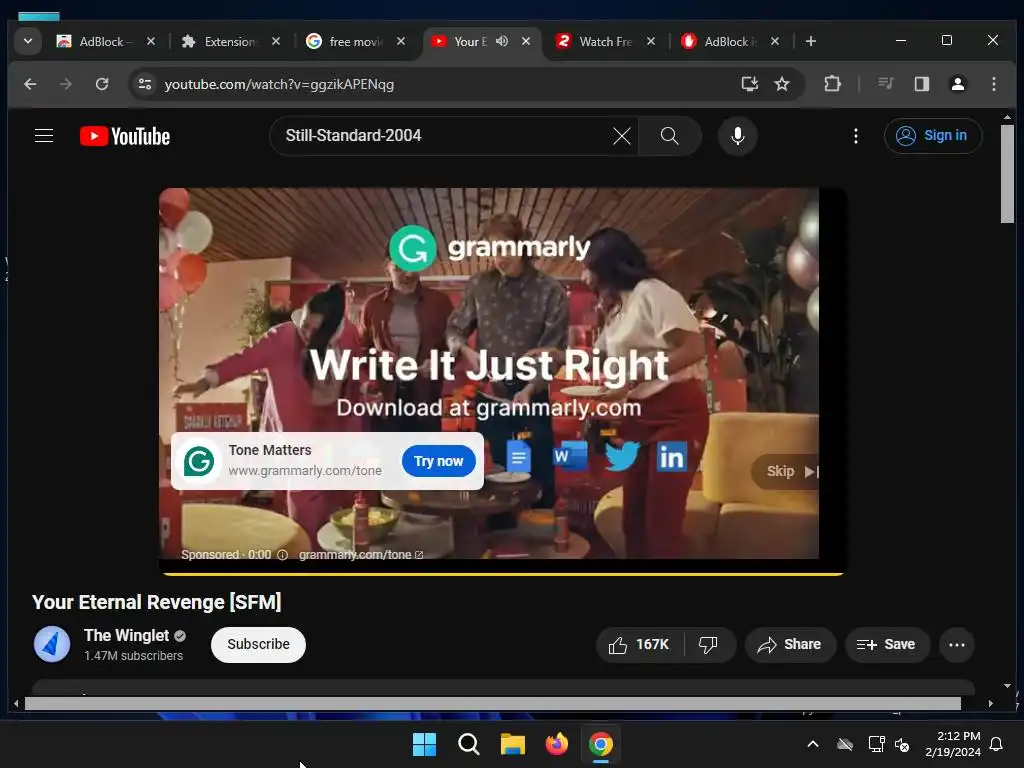Click the YouTube logo
Screen dimensions: 1024x768
tap(125, 136)
